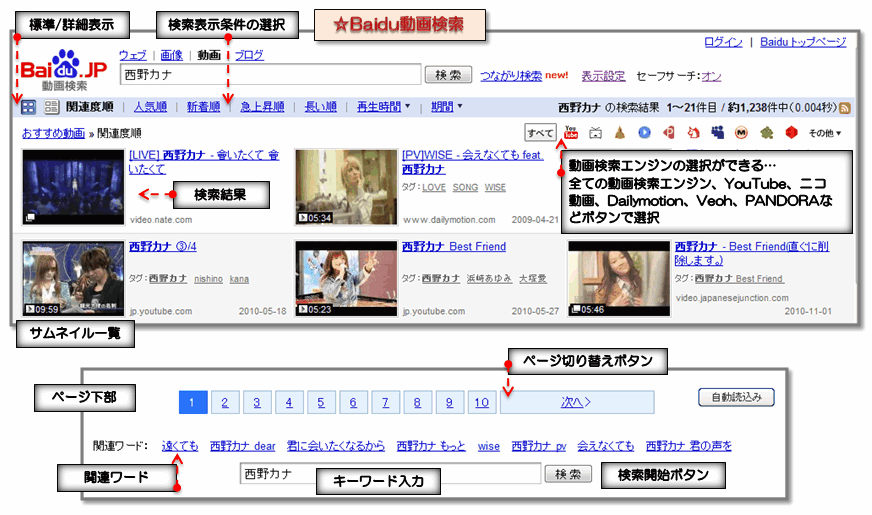This screenshot has width=872, height=515.
Task: Go to results page 5
Action: [321, 402]
